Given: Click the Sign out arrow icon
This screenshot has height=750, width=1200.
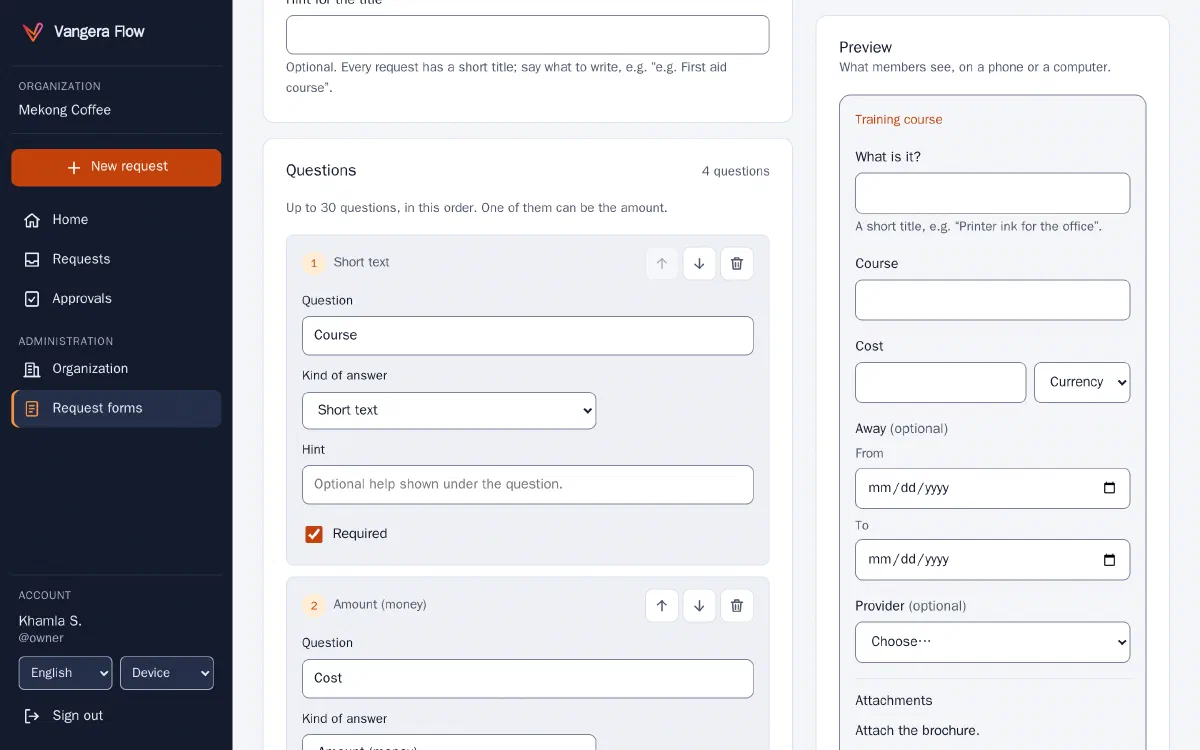Looking at the screenshot, I should pyautogui.click(x=32, y=716).
